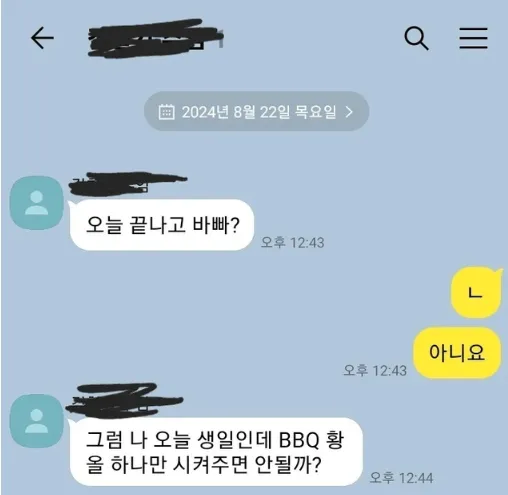
Task: Tap the calendar icon in the date pill
Action: [166, 112]
